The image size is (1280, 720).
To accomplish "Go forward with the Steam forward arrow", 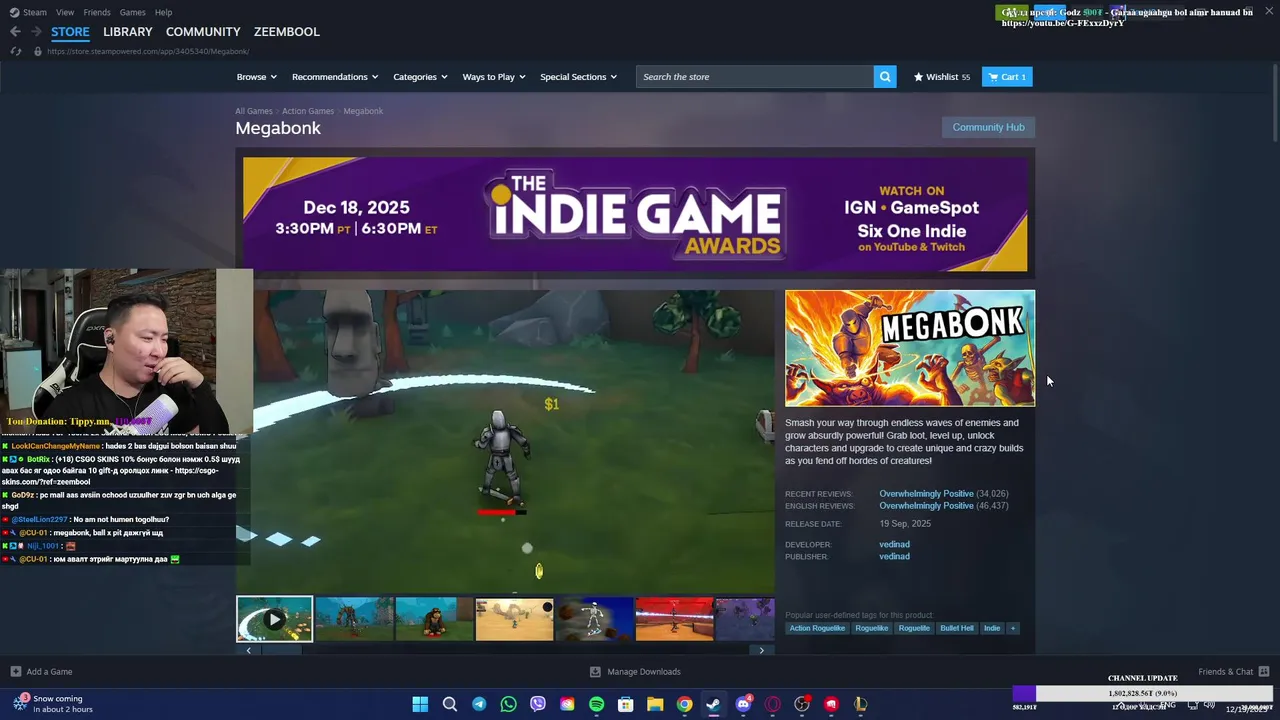I will click(x=36, y=32).
